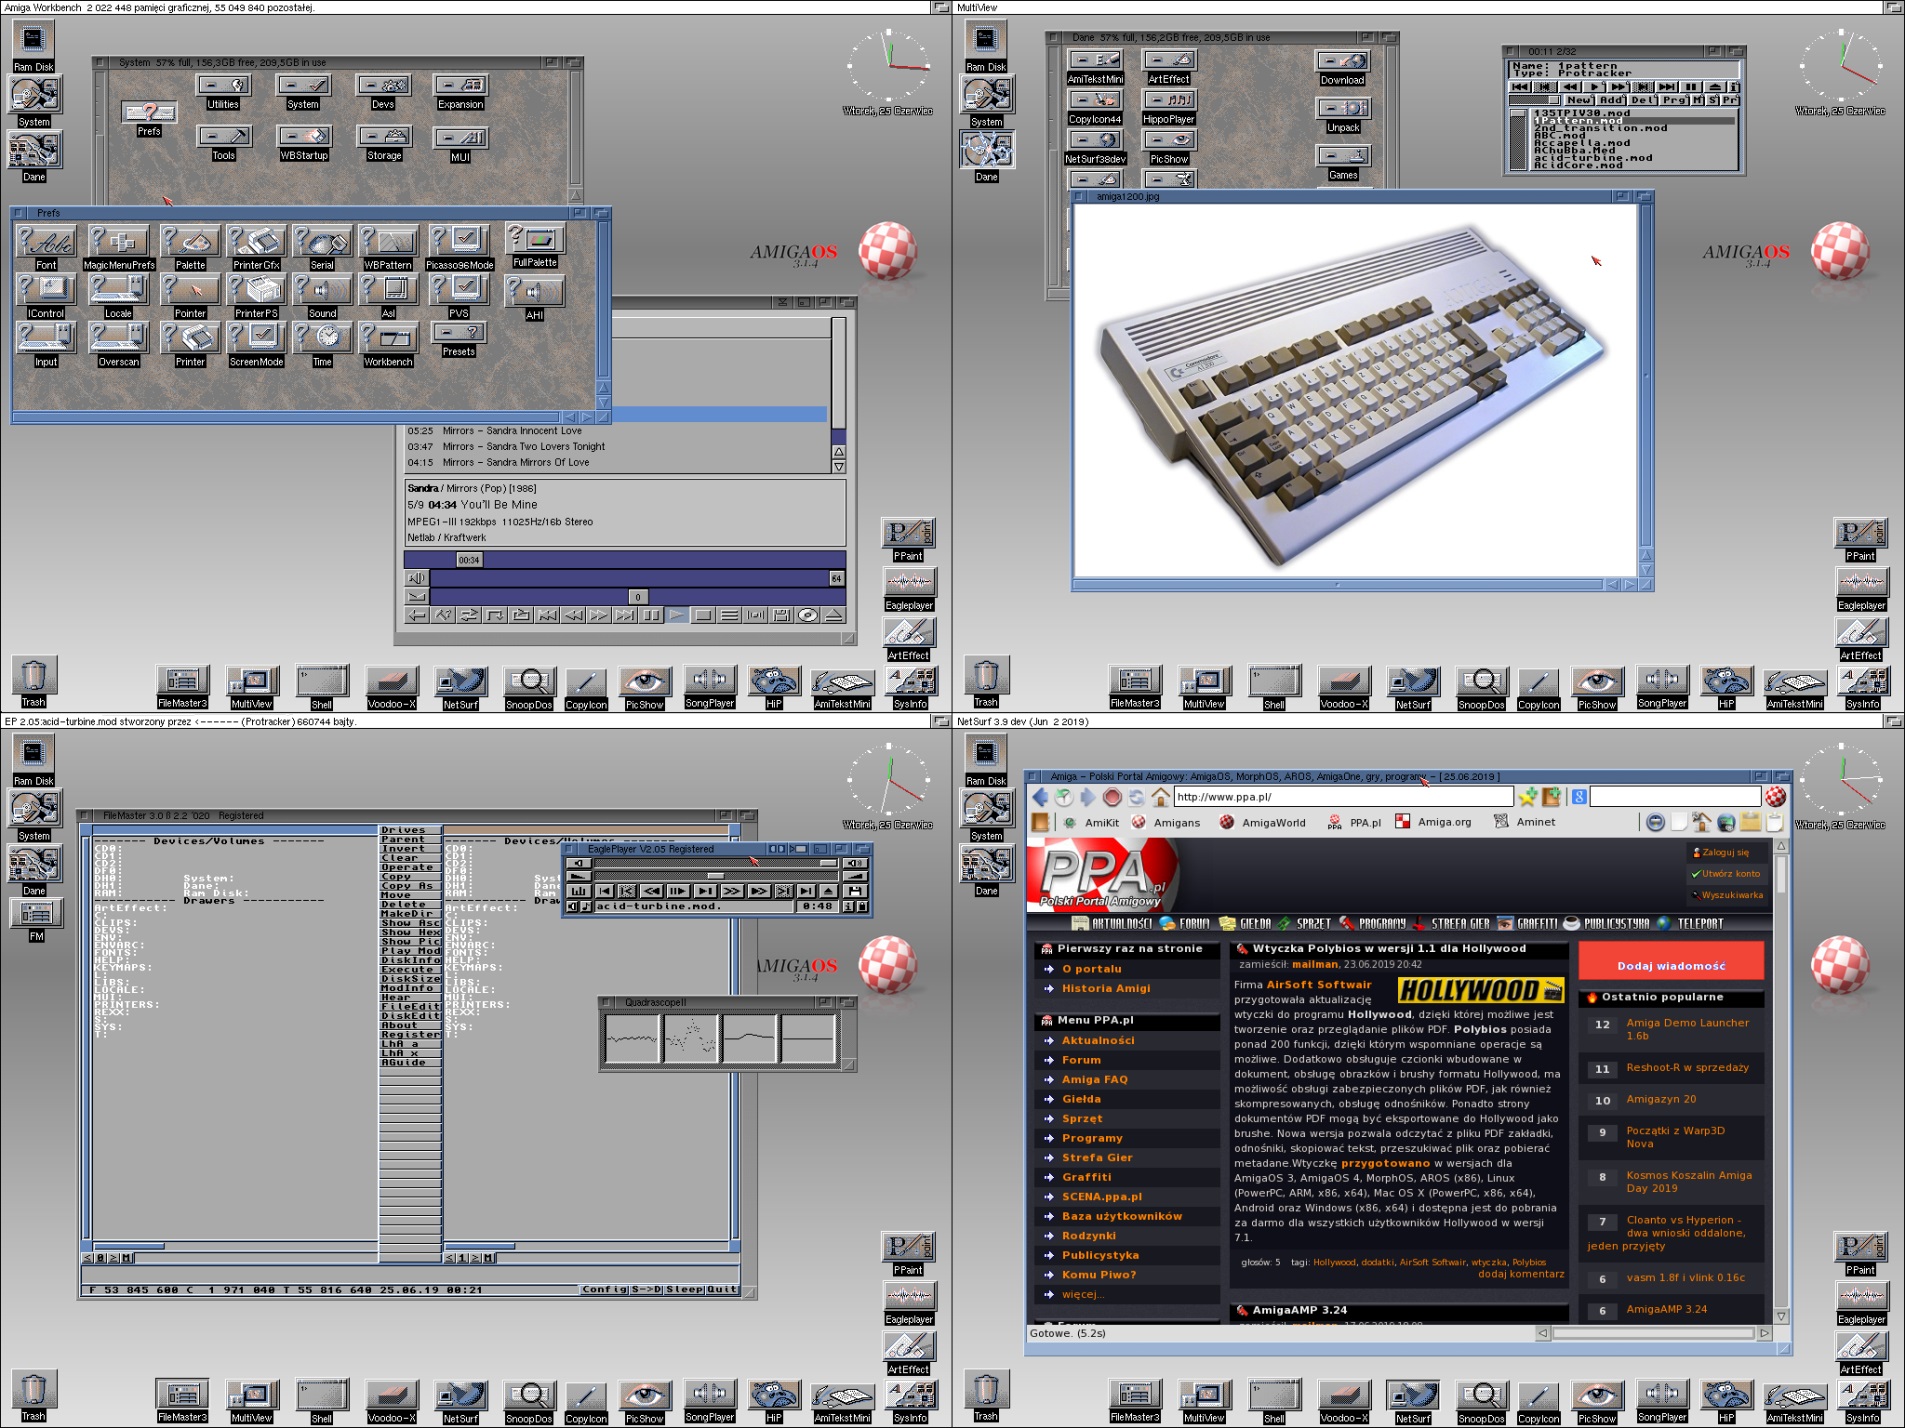Click horizontal scrollbar of amiga1200.jpg window
This screenshot has height=1428, width=1905.
1340,584
